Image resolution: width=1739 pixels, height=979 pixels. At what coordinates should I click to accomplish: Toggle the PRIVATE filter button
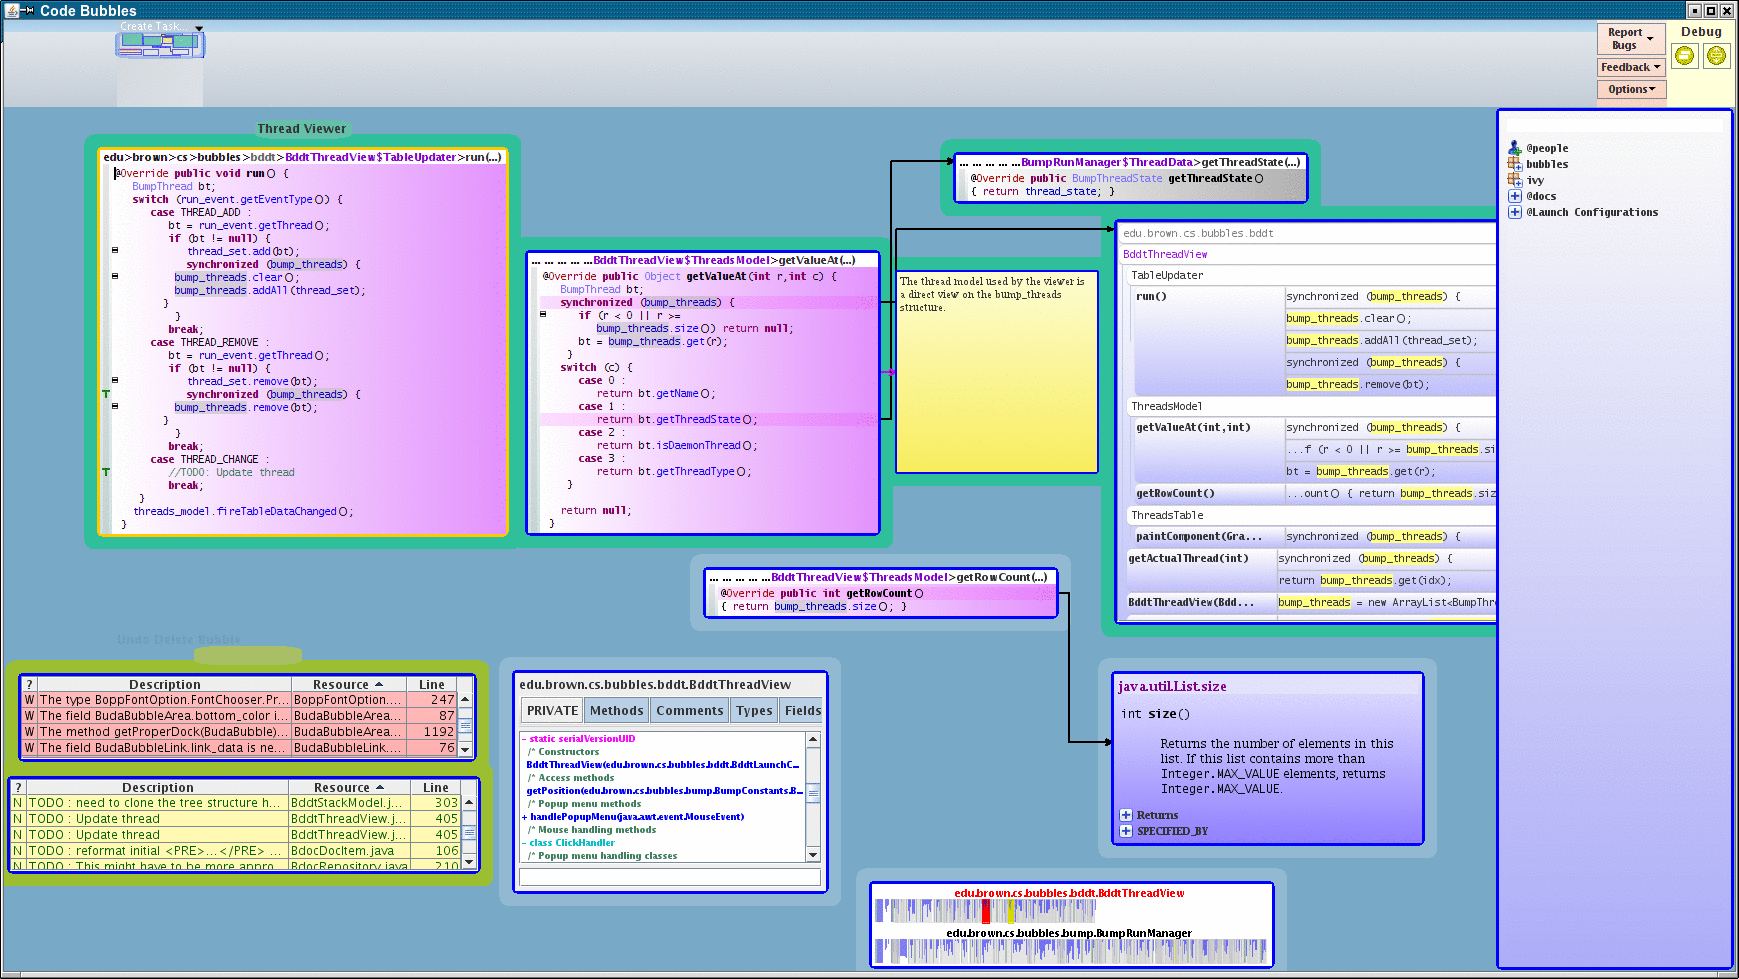[x=552, y=711]
